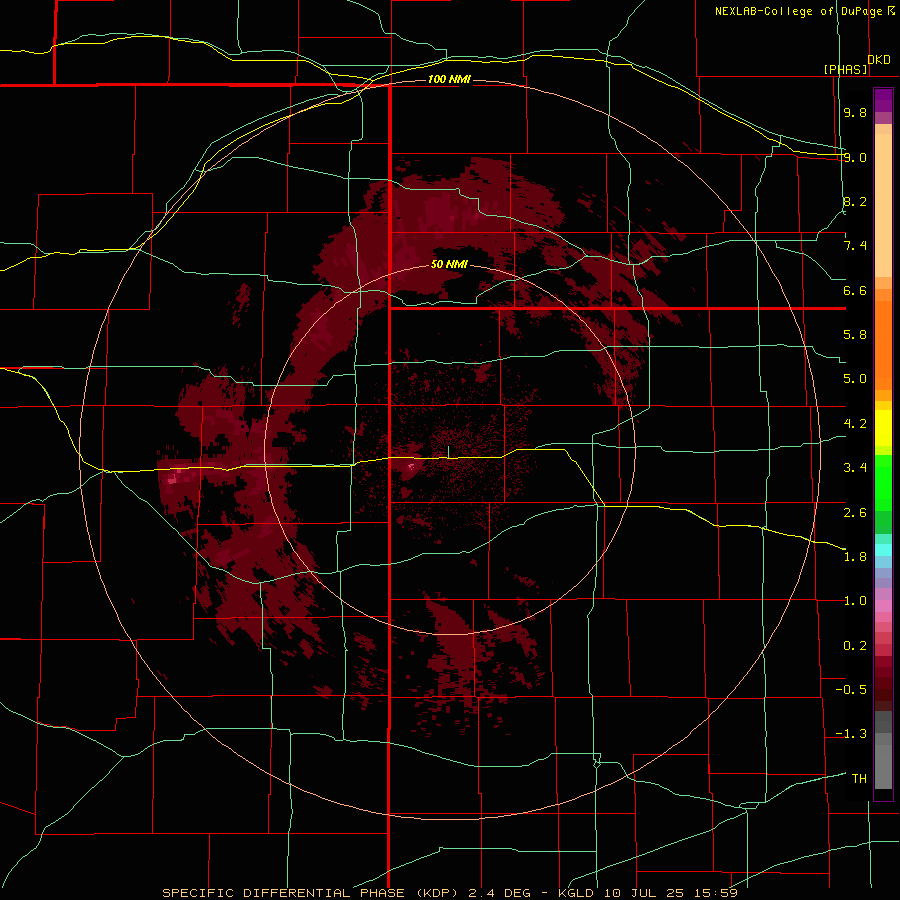Click the 1.8 value on the color scale

[855, 557]
